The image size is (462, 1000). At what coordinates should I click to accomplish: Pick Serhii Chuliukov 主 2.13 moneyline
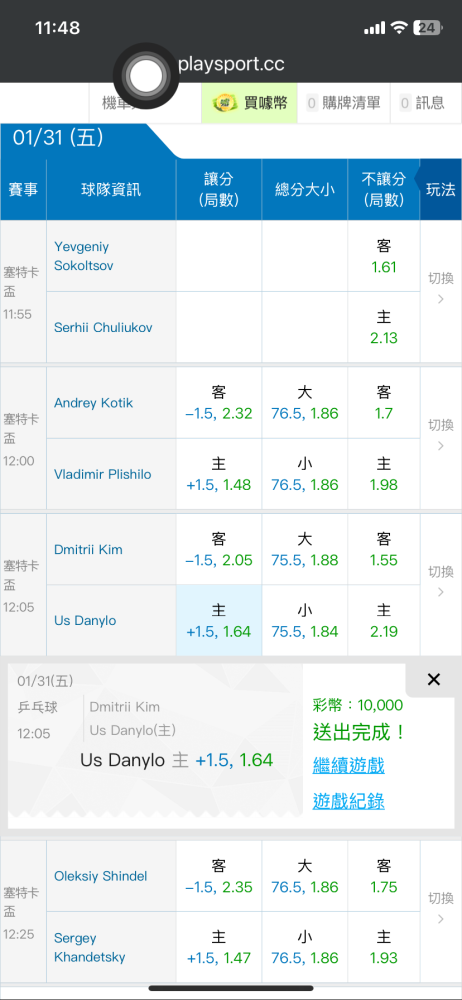coord(384,328)
